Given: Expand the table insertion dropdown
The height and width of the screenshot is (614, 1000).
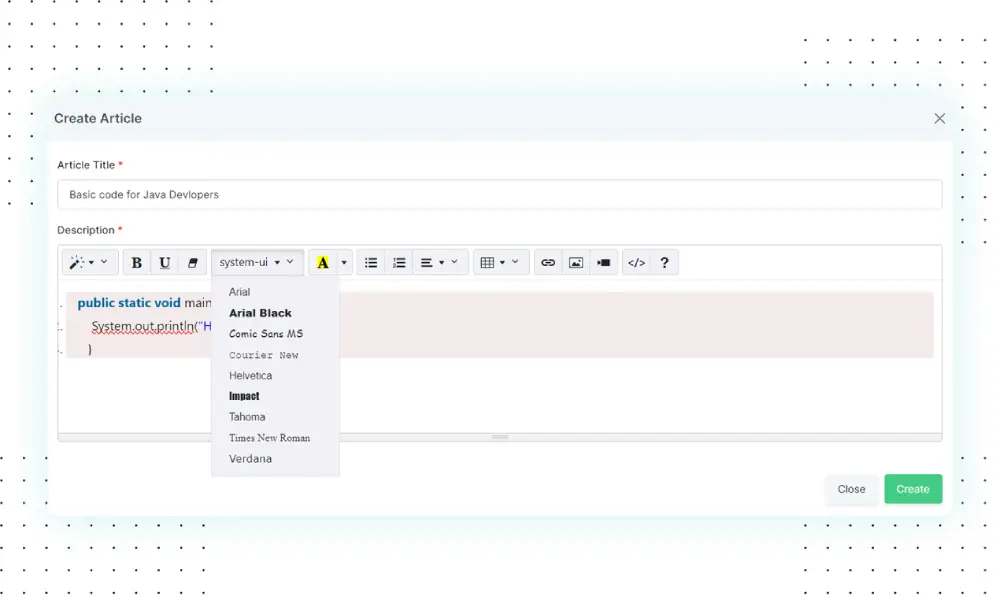Looking at the screenshot, I should 500,262.
